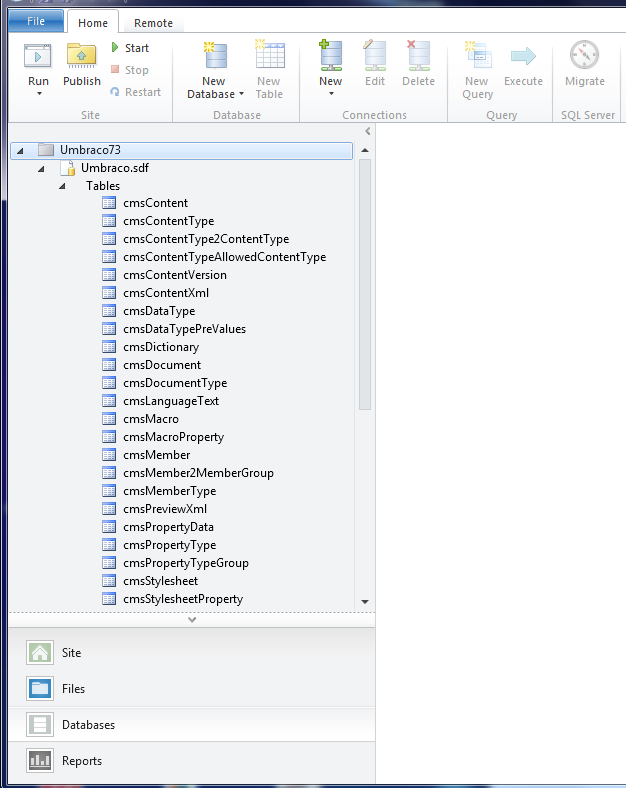Select the cmsDocument table
Screen dimensions: 626x788
click(162, 365)
